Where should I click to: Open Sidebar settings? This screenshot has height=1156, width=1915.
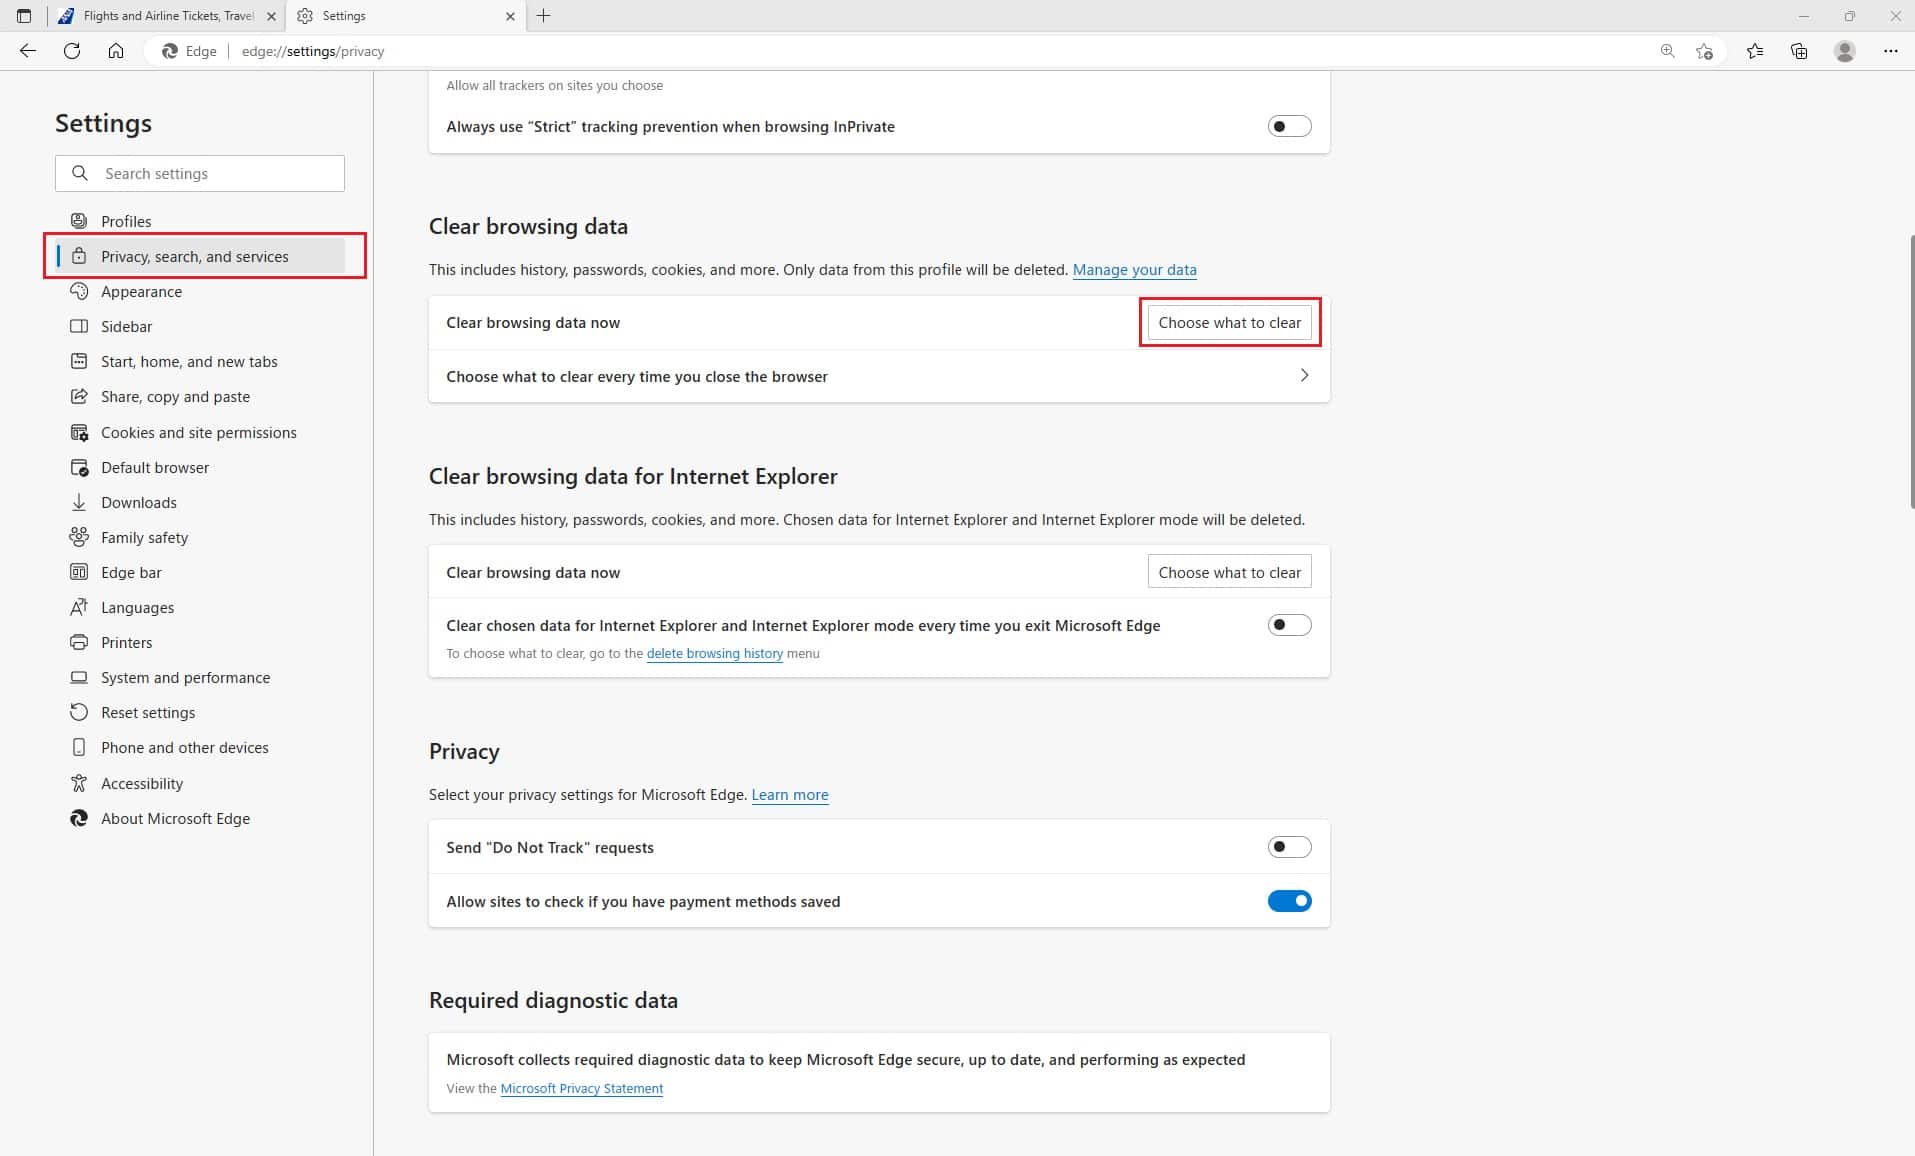[x=200, y=326]
